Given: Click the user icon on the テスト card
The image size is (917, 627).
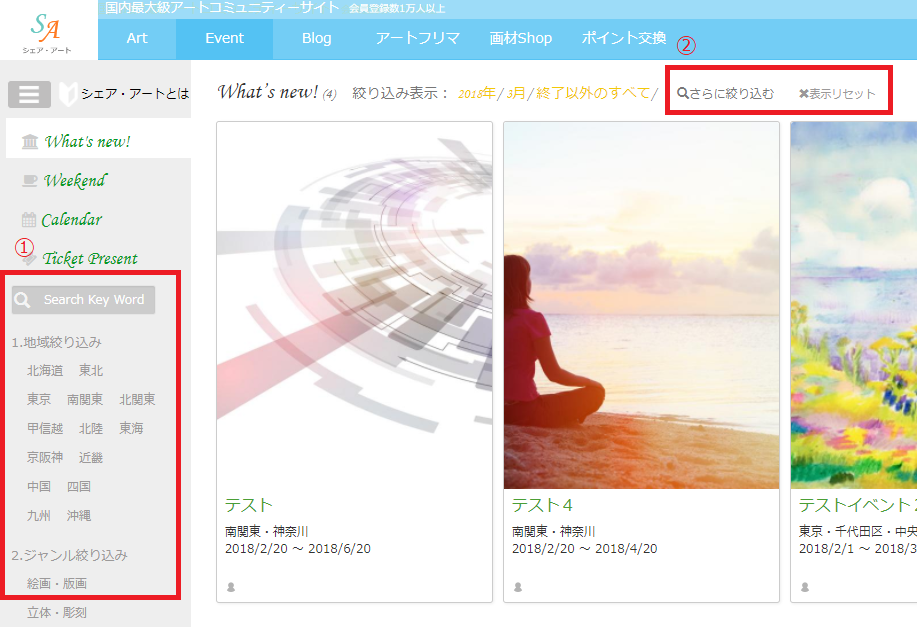Looking at the screenshot, I should pyautogui.click(x=231, y=587).
